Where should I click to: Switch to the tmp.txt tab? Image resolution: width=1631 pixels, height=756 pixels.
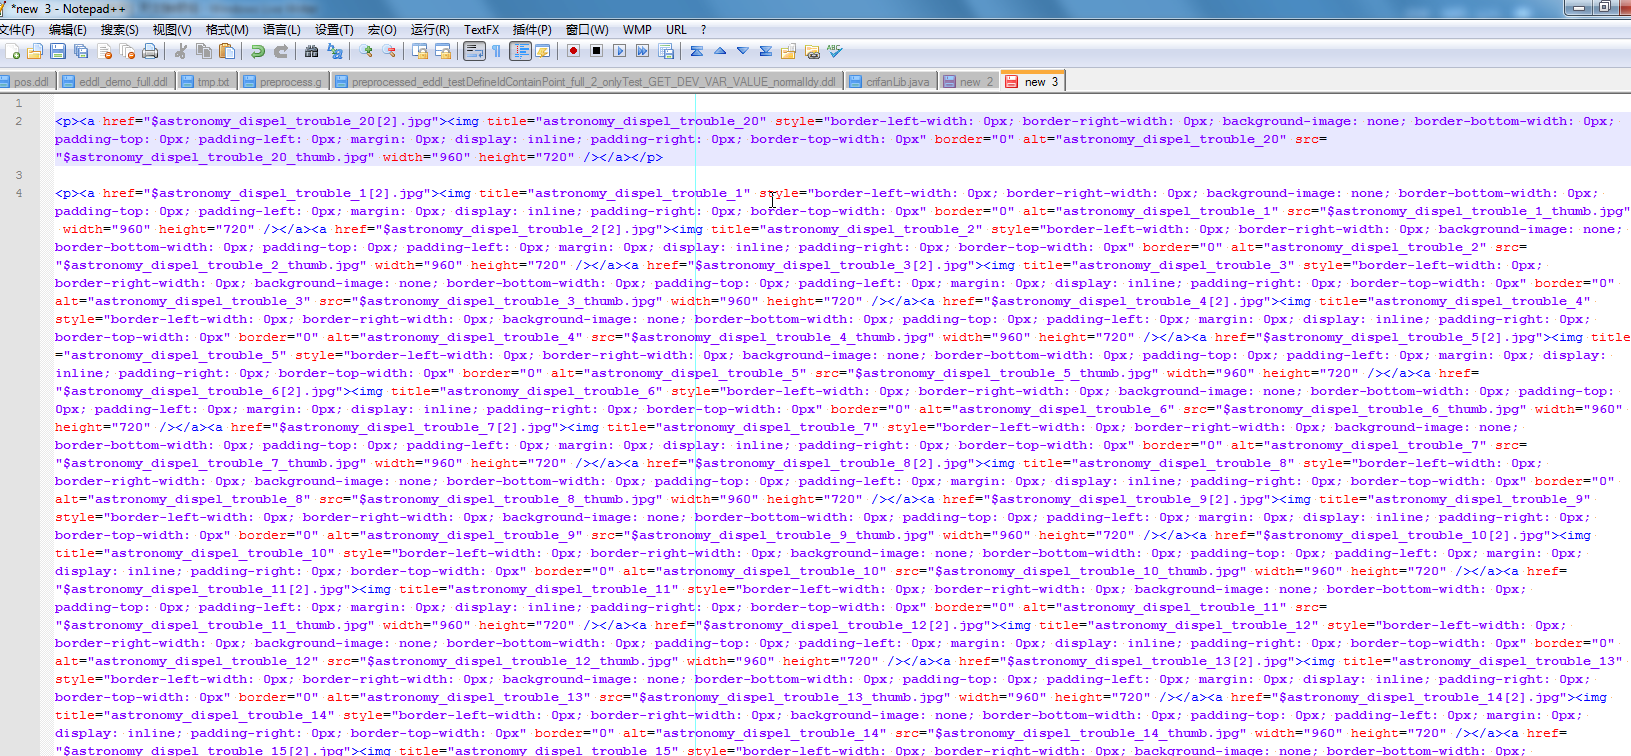point(211,82)
